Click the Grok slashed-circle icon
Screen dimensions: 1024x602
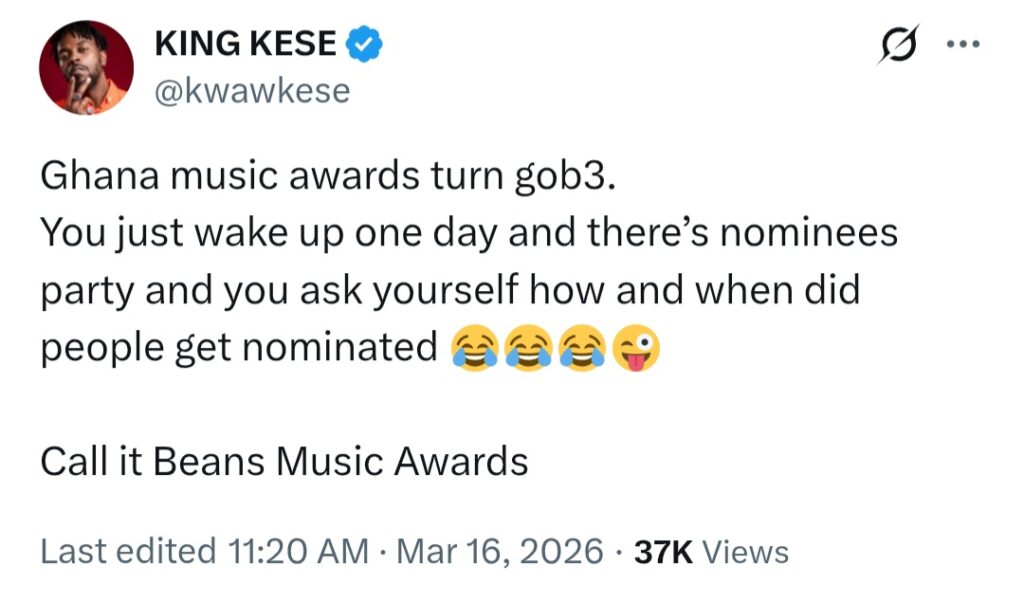coord(898,46)
